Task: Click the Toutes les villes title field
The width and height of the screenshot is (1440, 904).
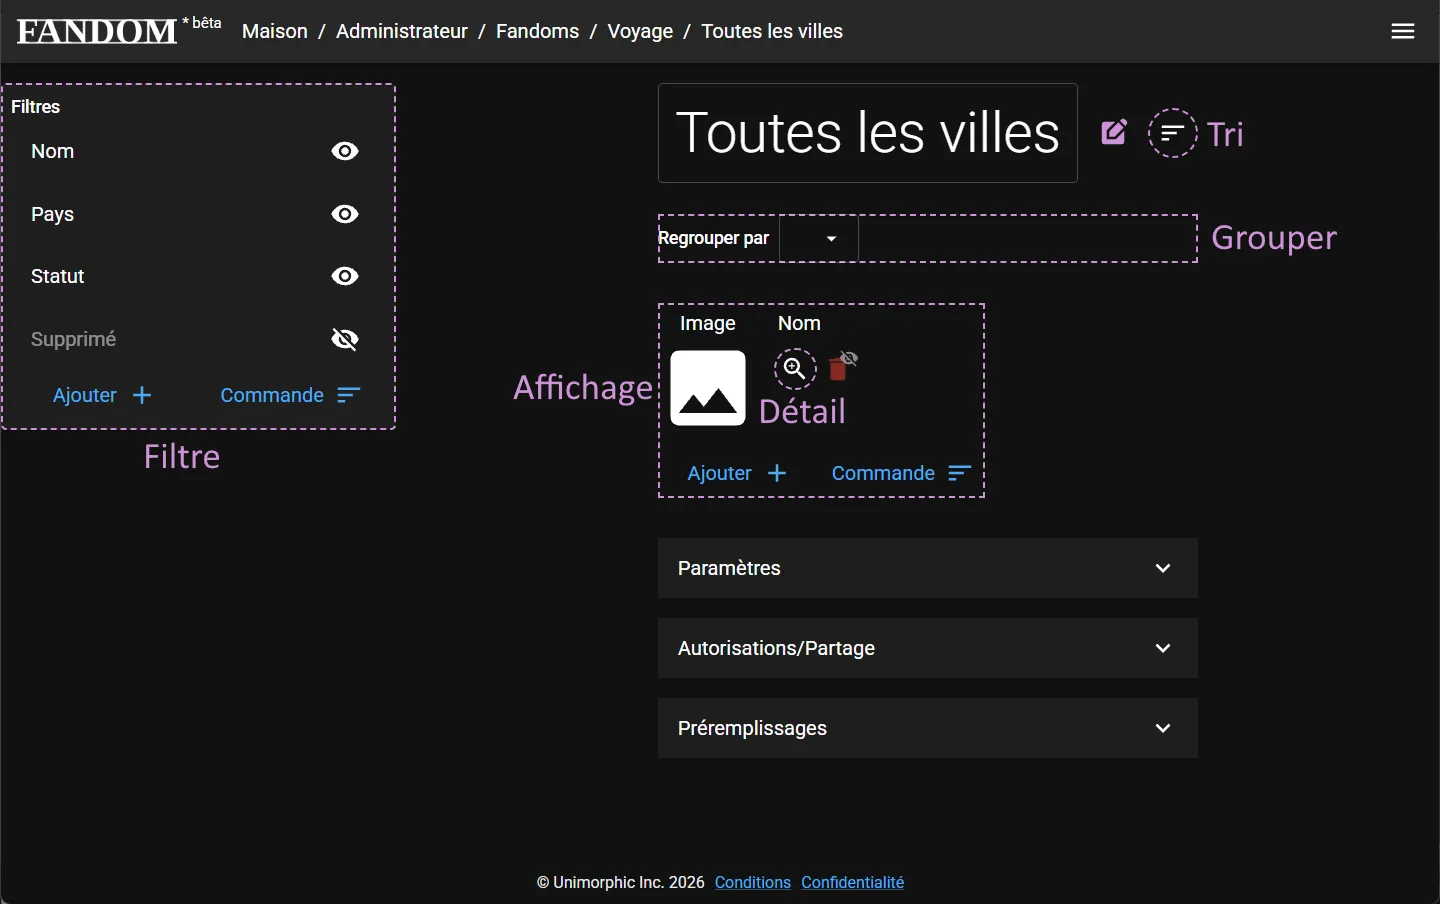Action: [868, 133]
